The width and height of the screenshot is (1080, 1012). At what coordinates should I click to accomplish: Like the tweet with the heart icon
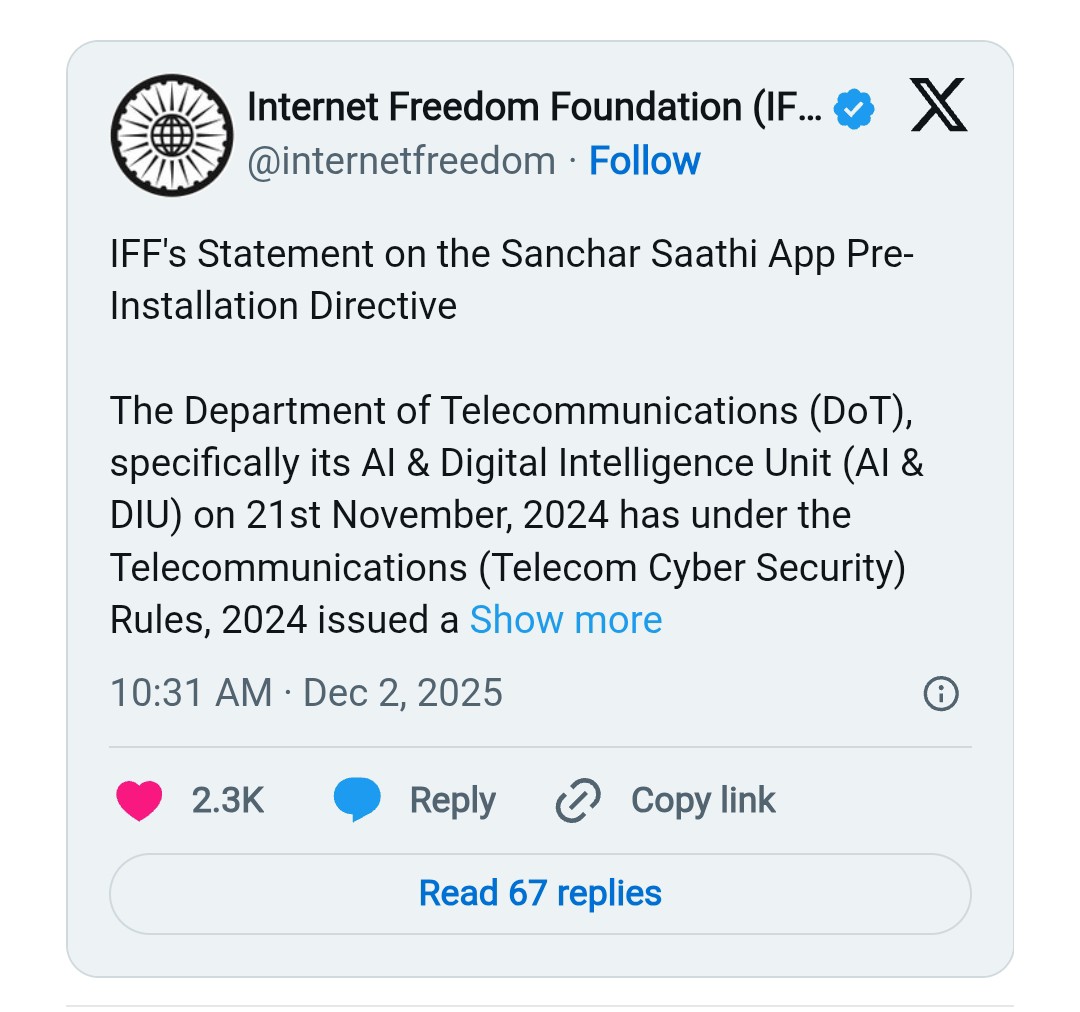pyautogui.click(x=139, y=801)
